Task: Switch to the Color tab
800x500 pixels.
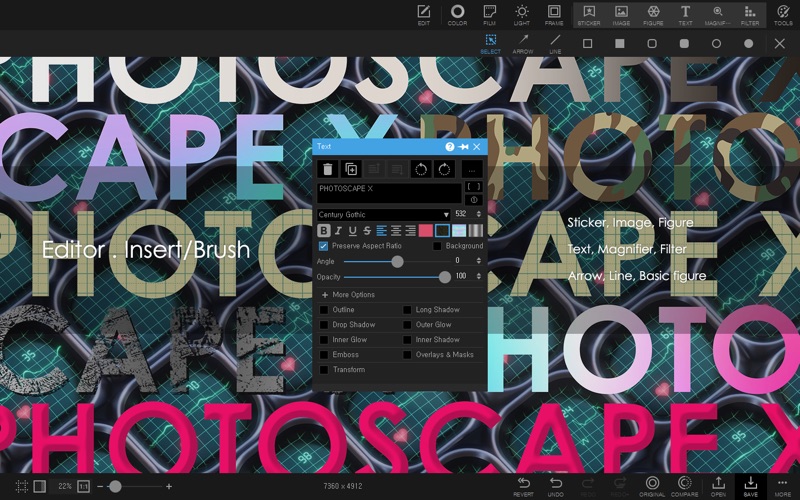Action: click(x=457, y=14)
